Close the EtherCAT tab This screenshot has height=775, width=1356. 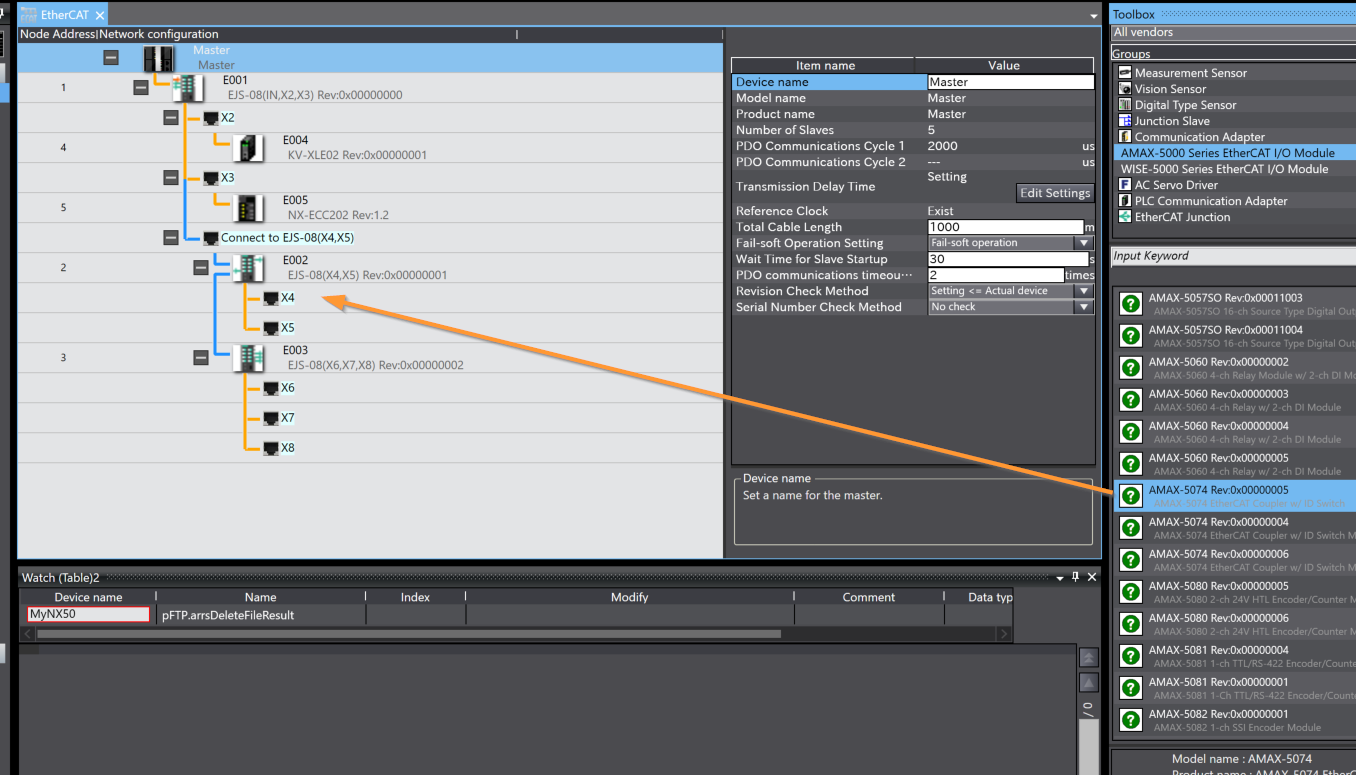(x=100, y=16)
